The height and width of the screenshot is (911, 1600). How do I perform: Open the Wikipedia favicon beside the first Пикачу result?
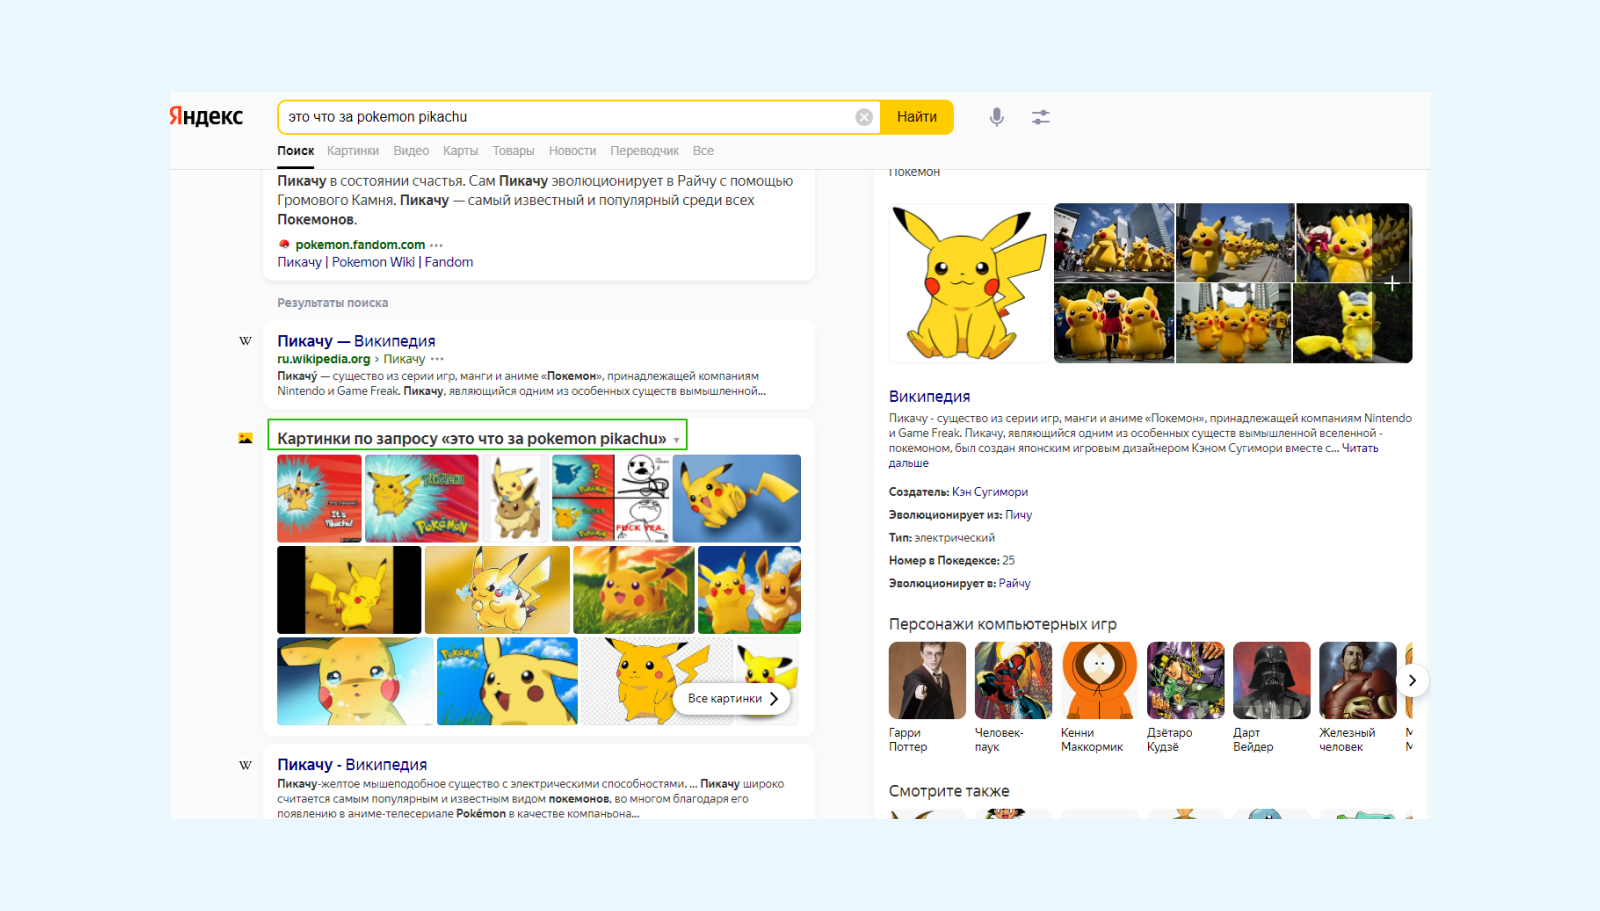(x=245, y=341)
